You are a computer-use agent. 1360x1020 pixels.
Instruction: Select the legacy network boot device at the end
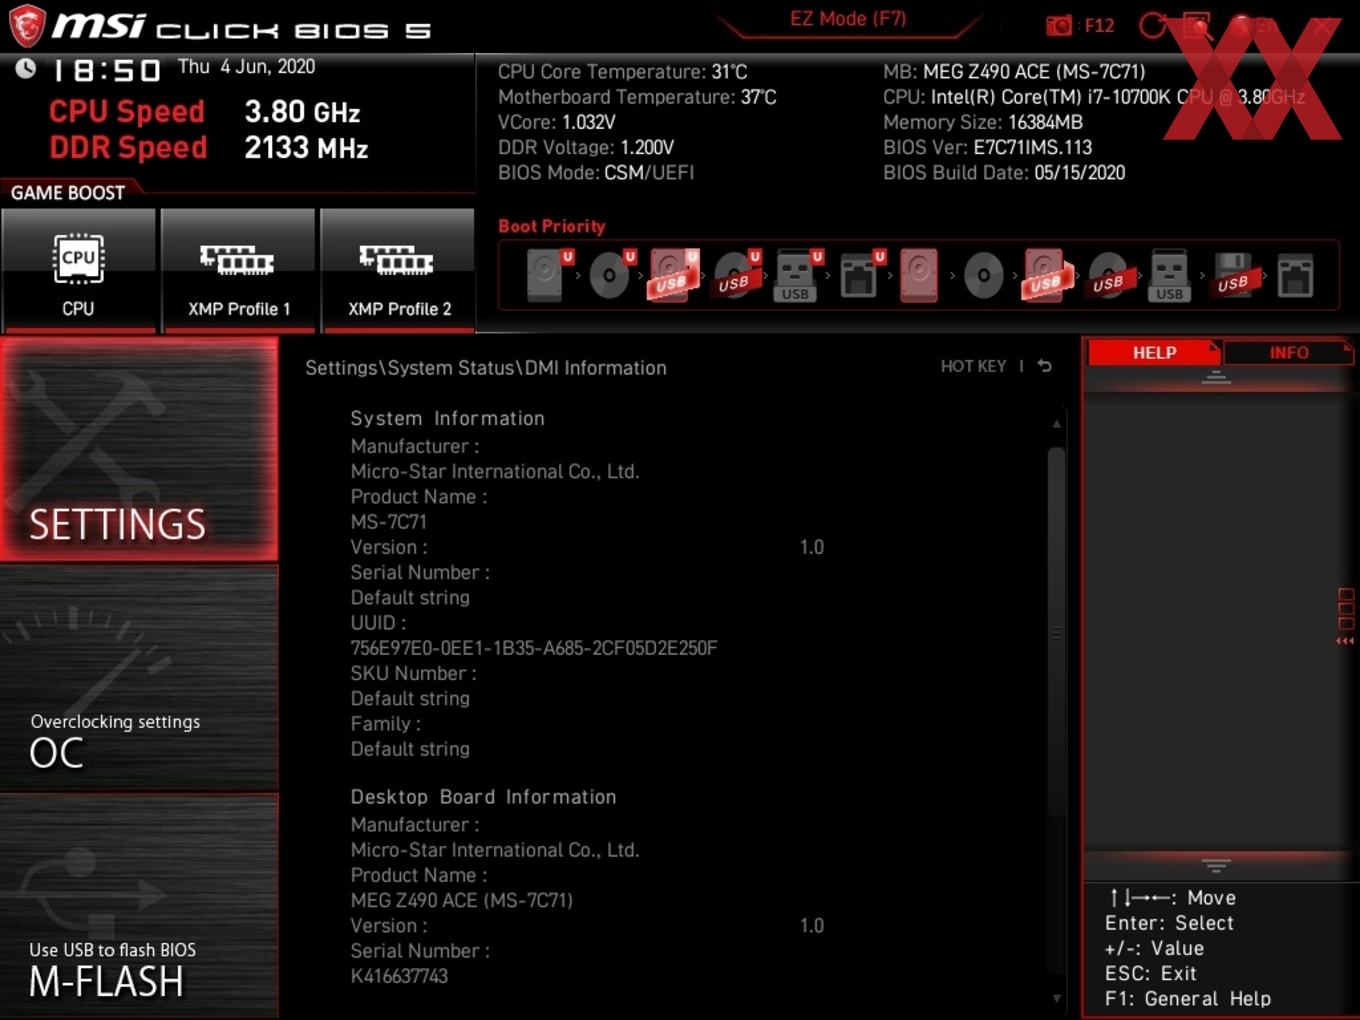[1295, 274]
